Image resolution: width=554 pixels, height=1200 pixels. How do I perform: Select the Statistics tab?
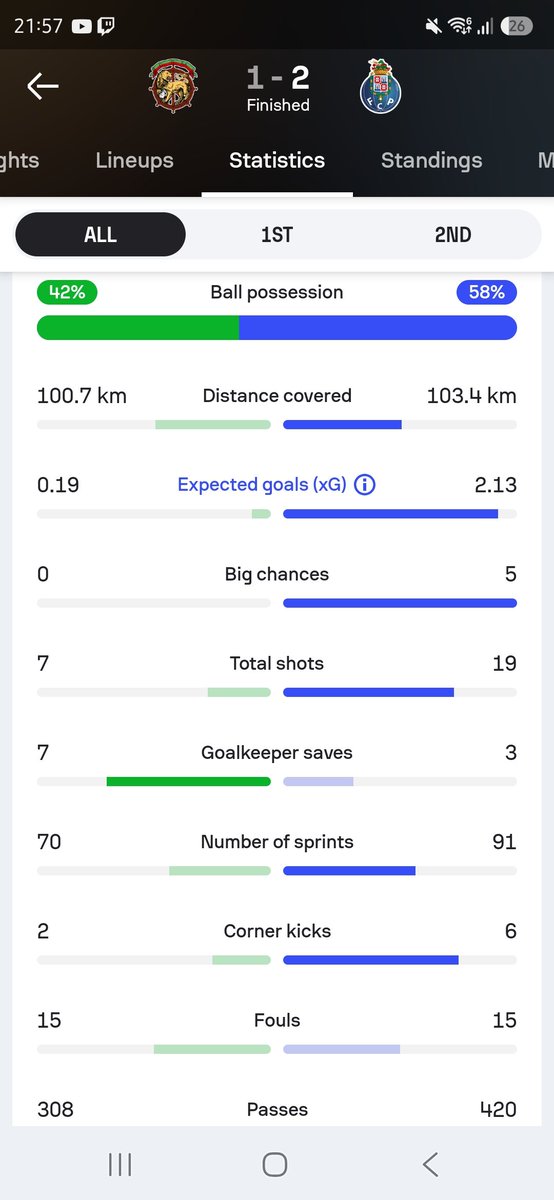(x=277, y=160)
